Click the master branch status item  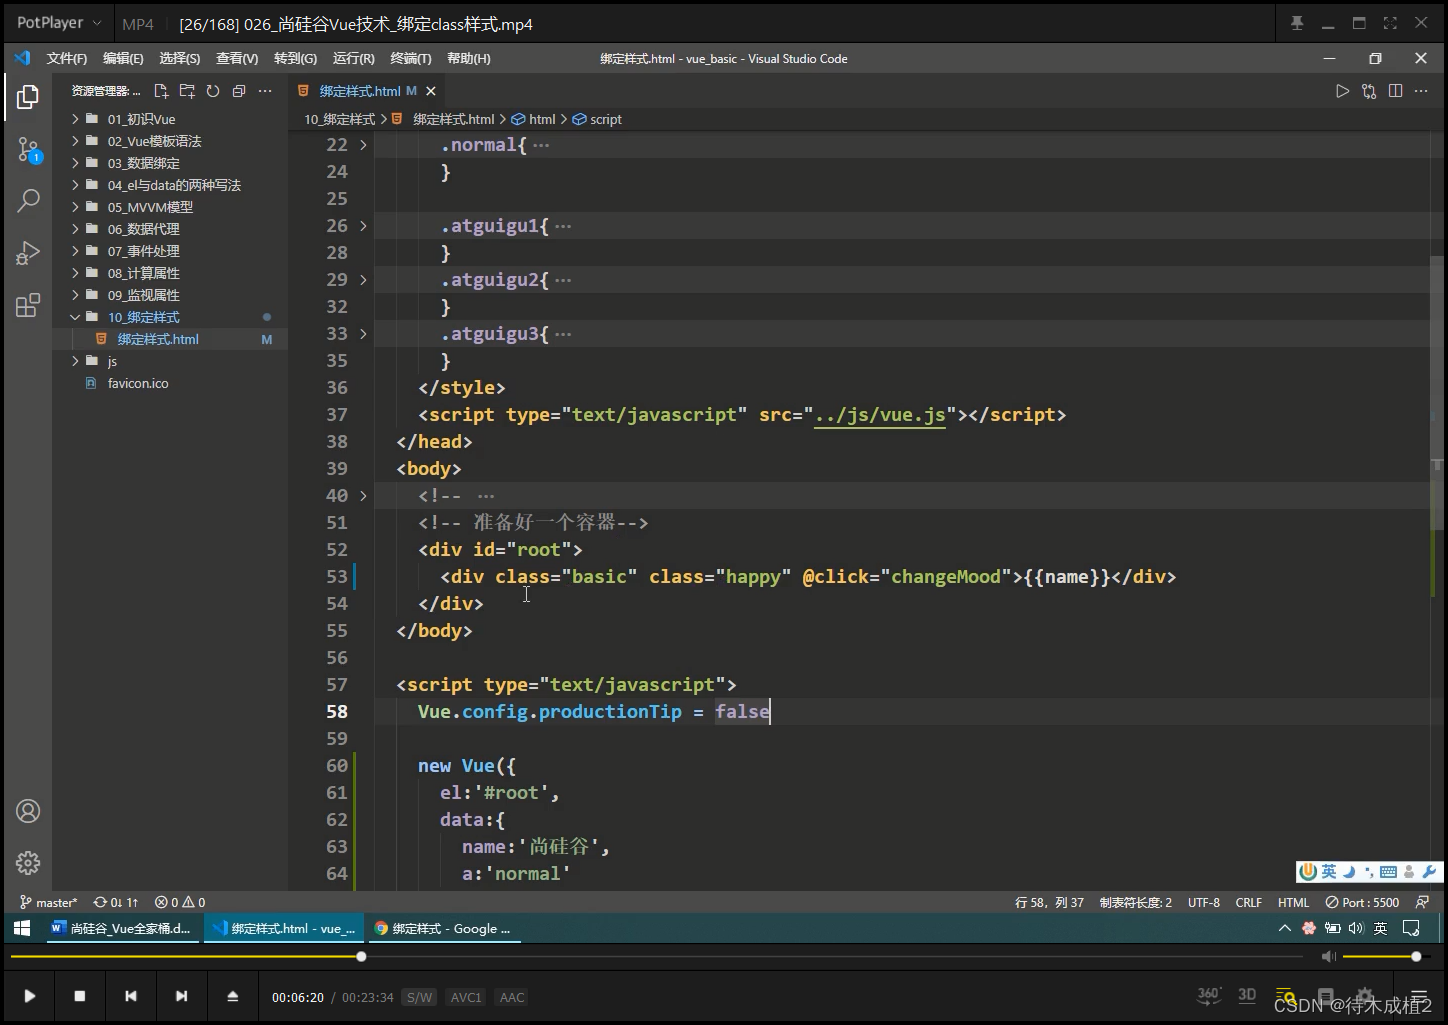pyautogui.click(x=48, y=902)
